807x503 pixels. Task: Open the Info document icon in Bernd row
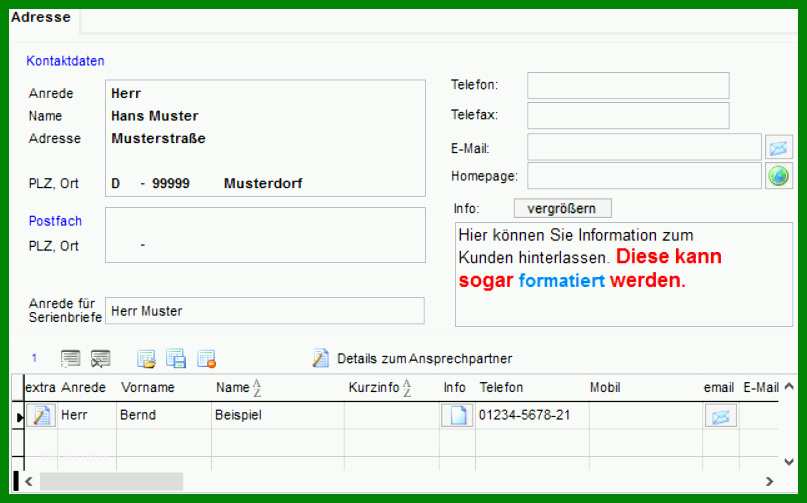[457, 415]
